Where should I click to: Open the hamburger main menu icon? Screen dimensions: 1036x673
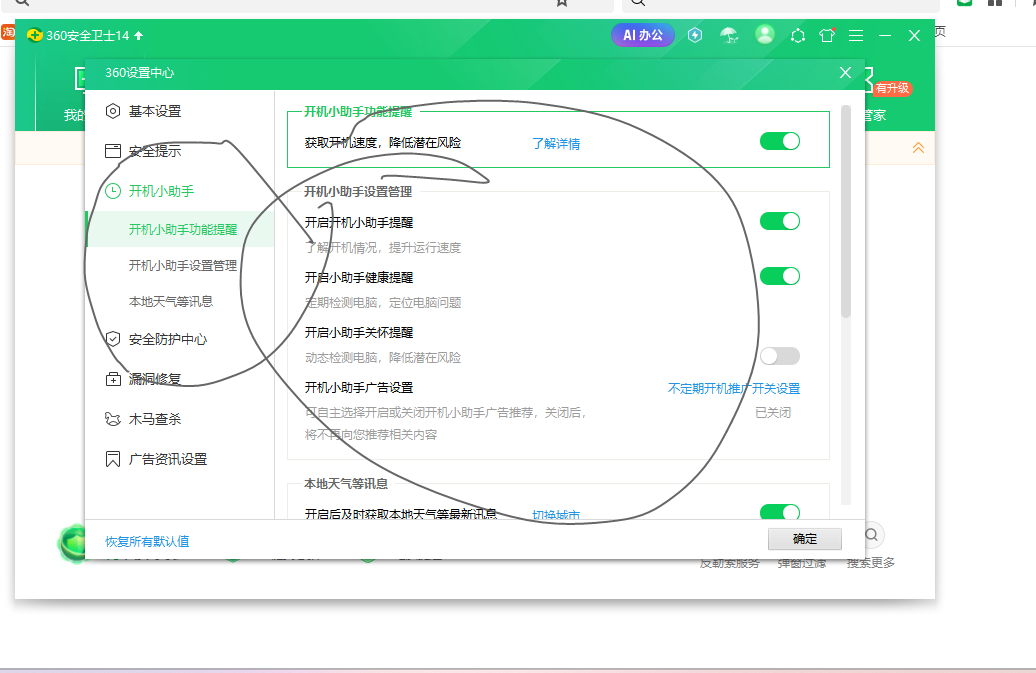(856, 36)
